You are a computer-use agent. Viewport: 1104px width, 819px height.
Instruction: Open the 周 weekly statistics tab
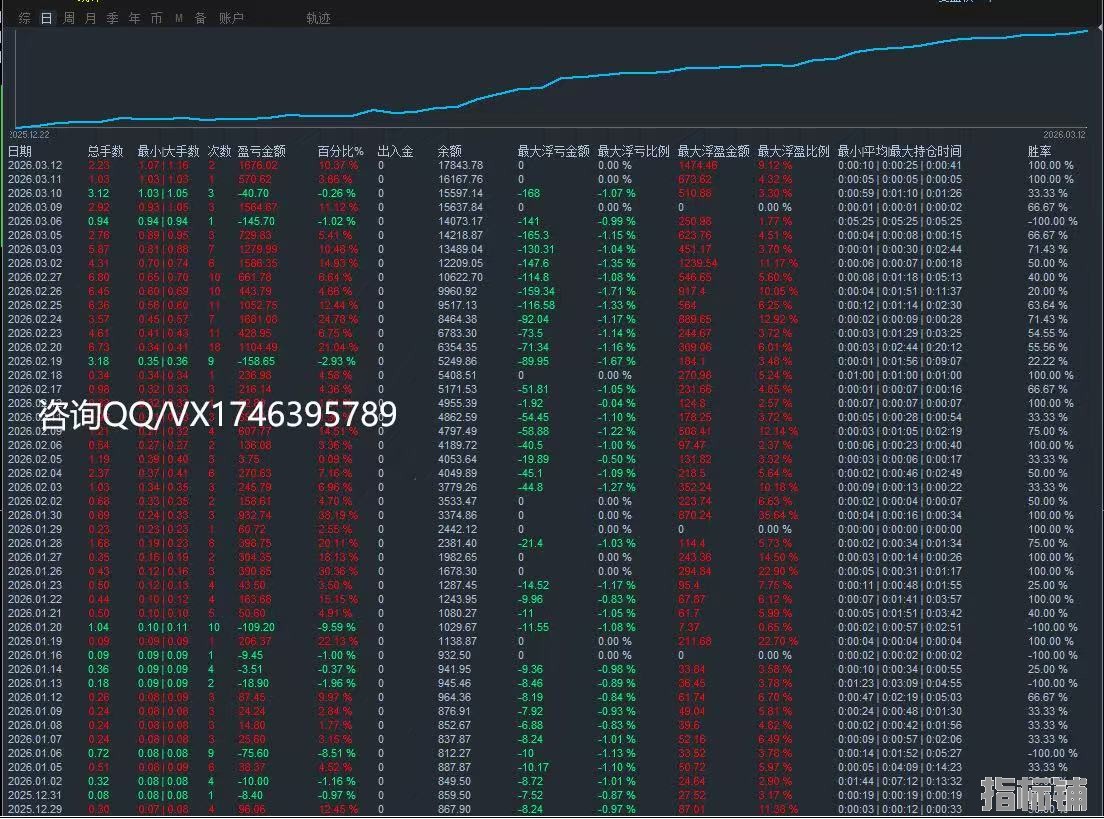68,18
